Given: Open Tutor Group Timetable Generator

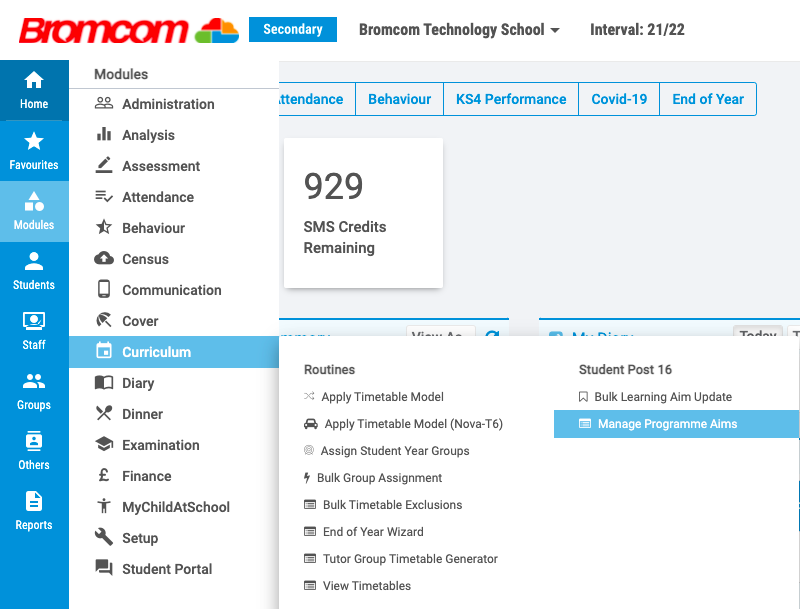Looking at the screenshot, I should (x=410, y=559).
